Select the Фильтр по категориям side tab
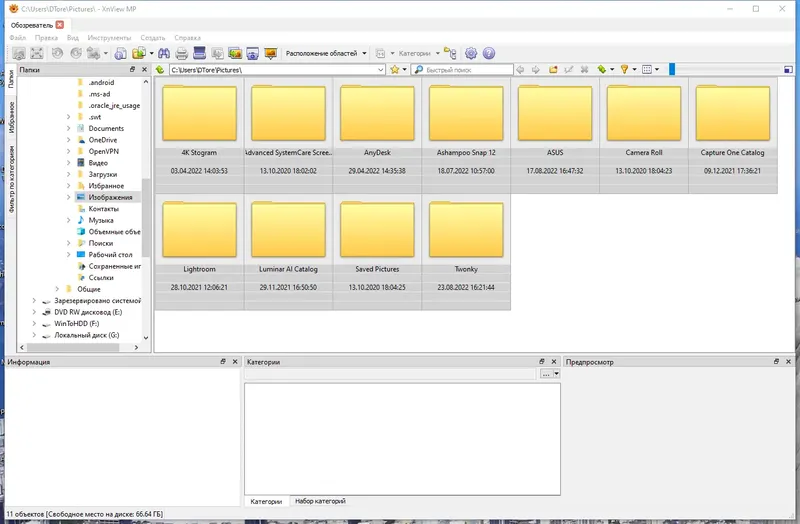Image resolution: width=800 pixels, height=524 pixels. click(x=11, y=180)
